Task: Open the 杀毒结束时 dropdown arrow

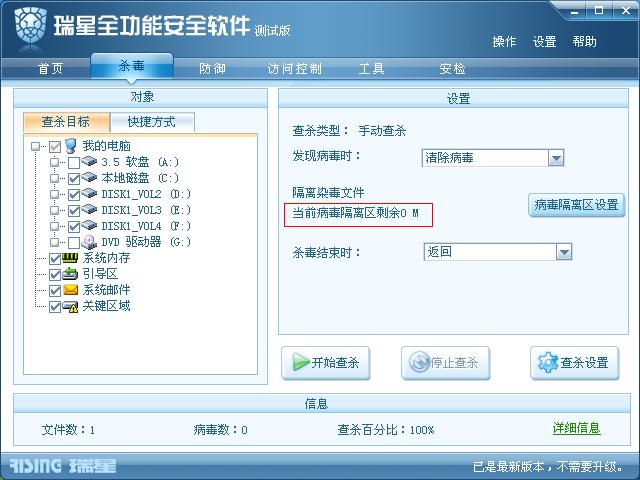Action: (x=564, y=252)
